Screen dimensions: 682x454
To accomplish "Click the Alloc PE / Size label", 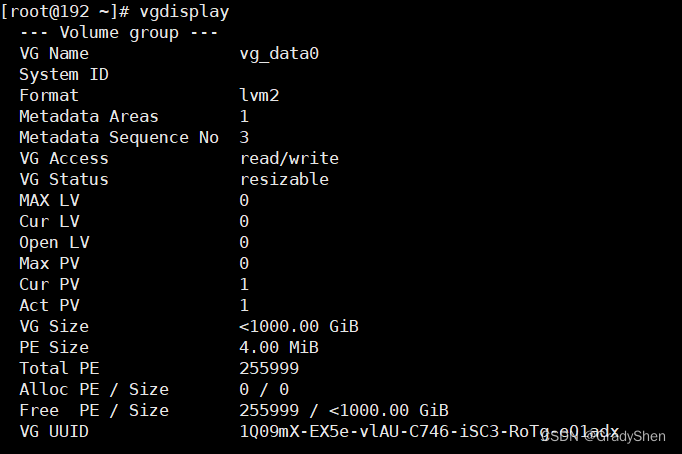I will (93, 389).
